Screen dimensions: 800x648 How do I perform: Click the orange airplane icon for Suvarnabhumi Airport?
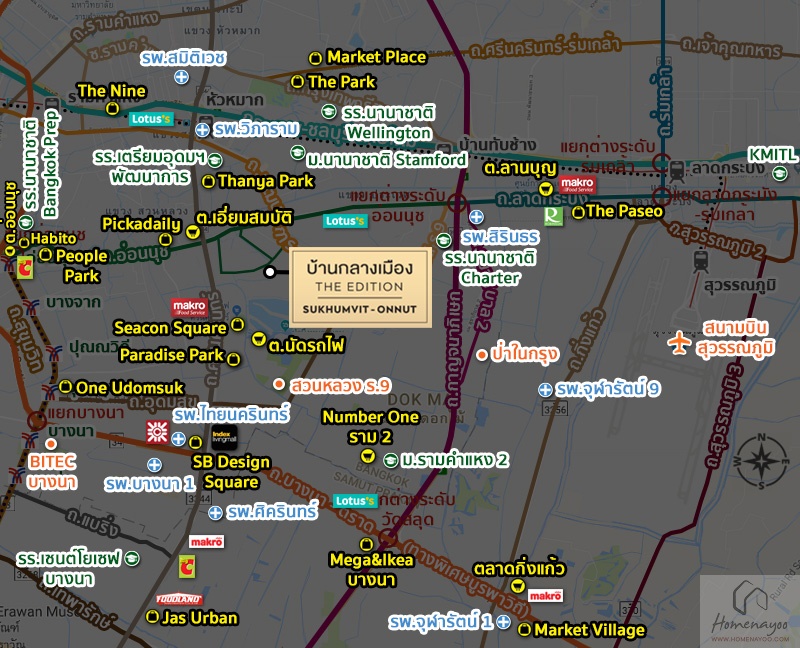pyautogui.click(x=681, y=343)
